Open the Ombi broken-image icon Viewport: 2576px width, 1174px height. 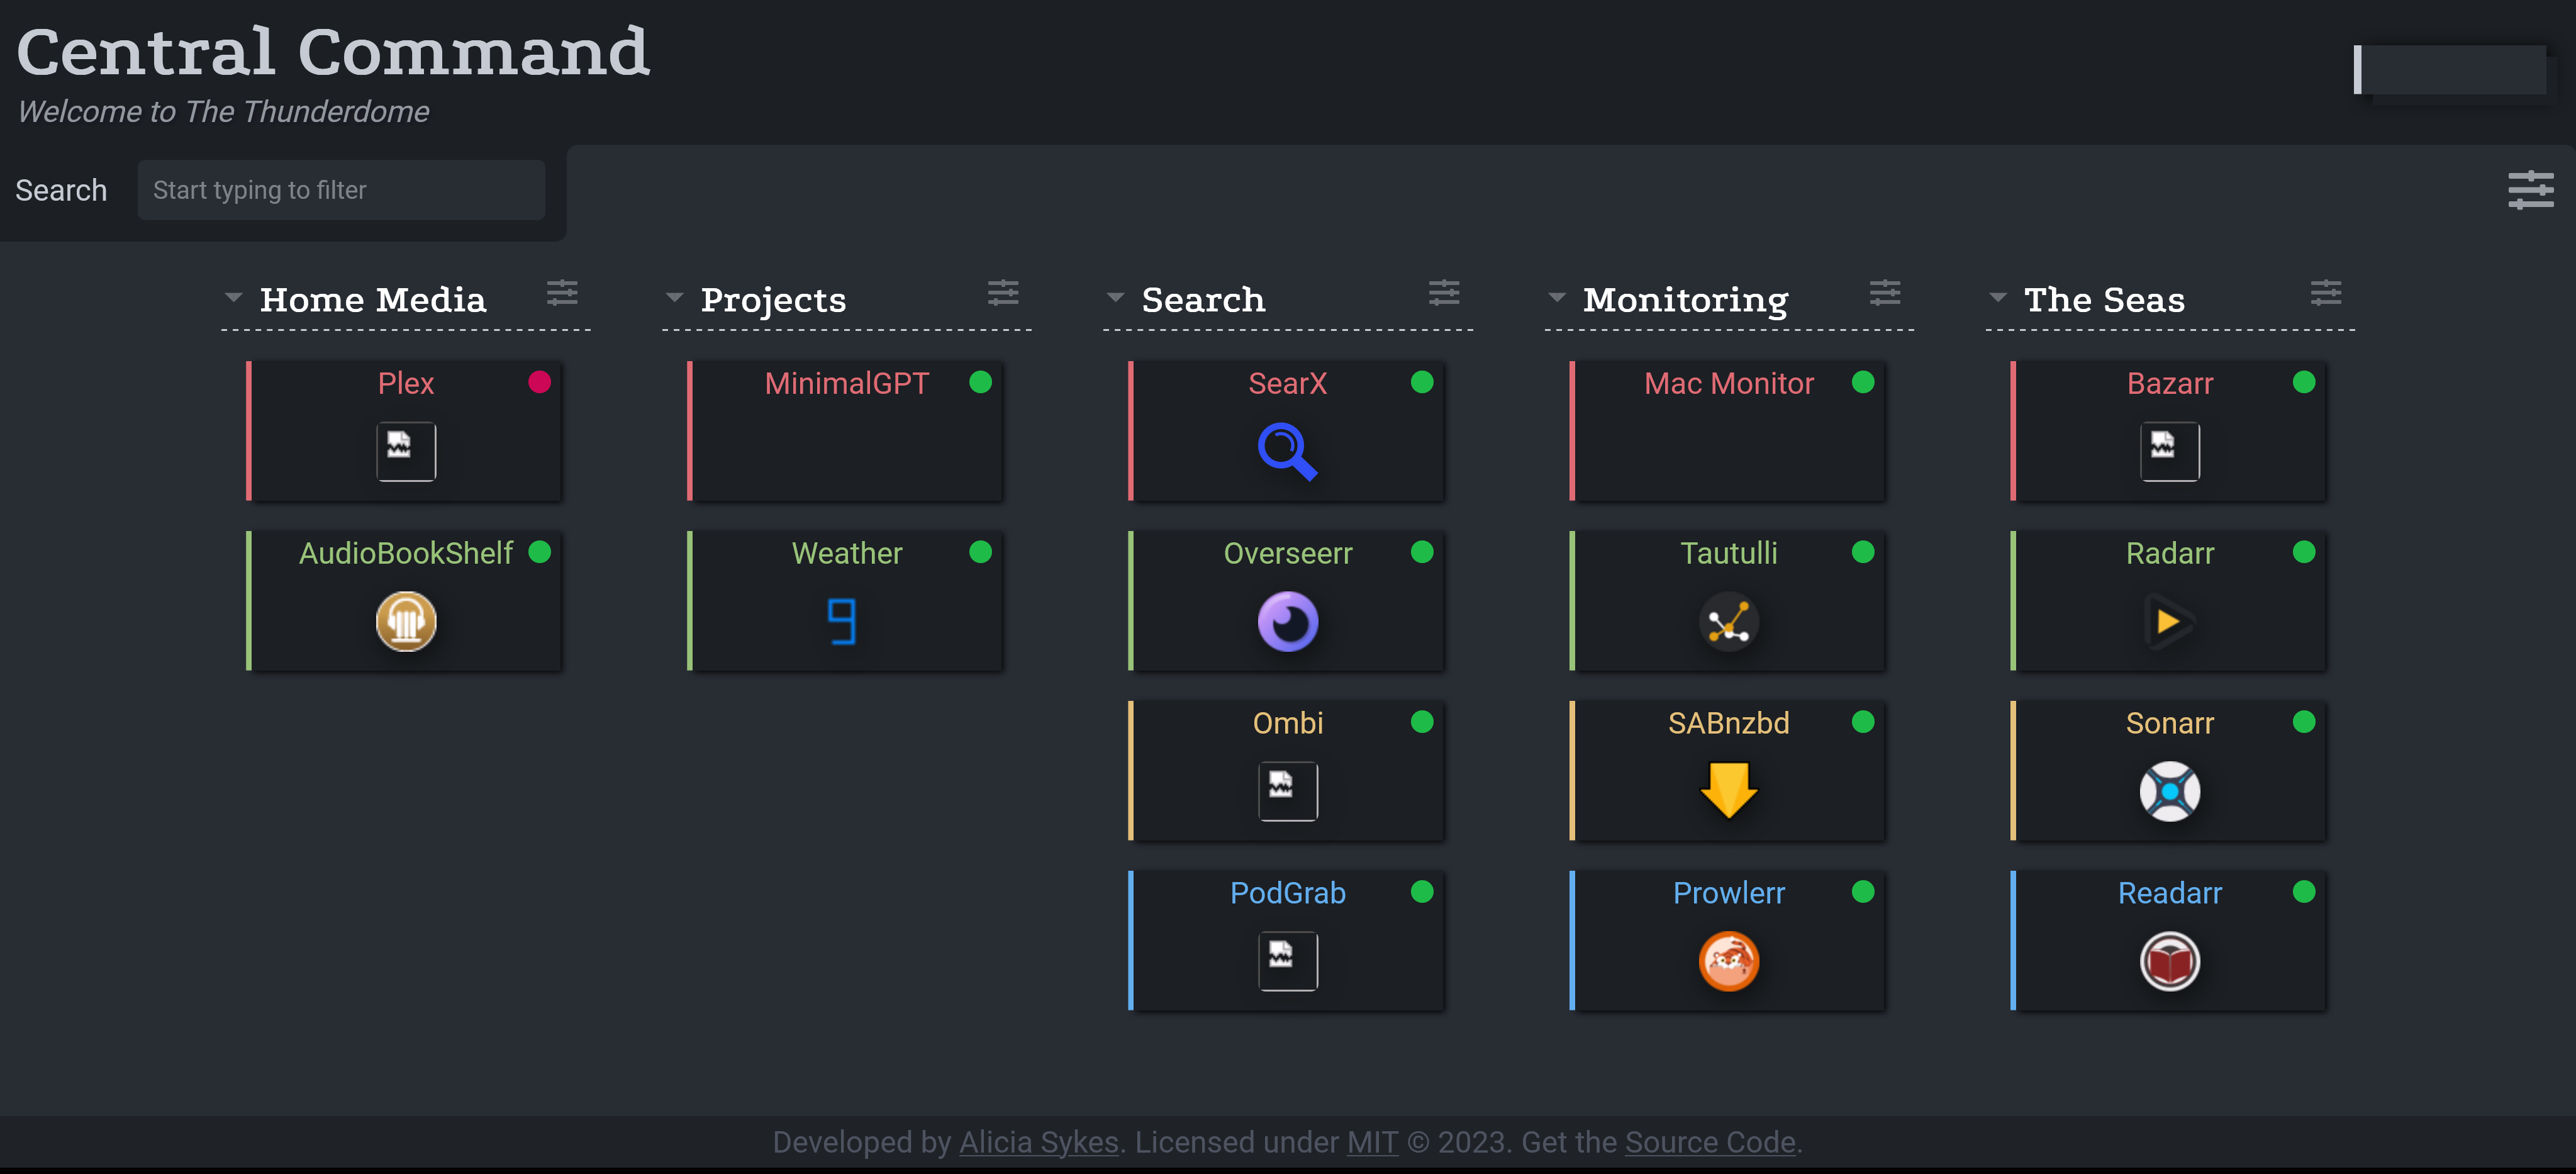(1287, 791)
